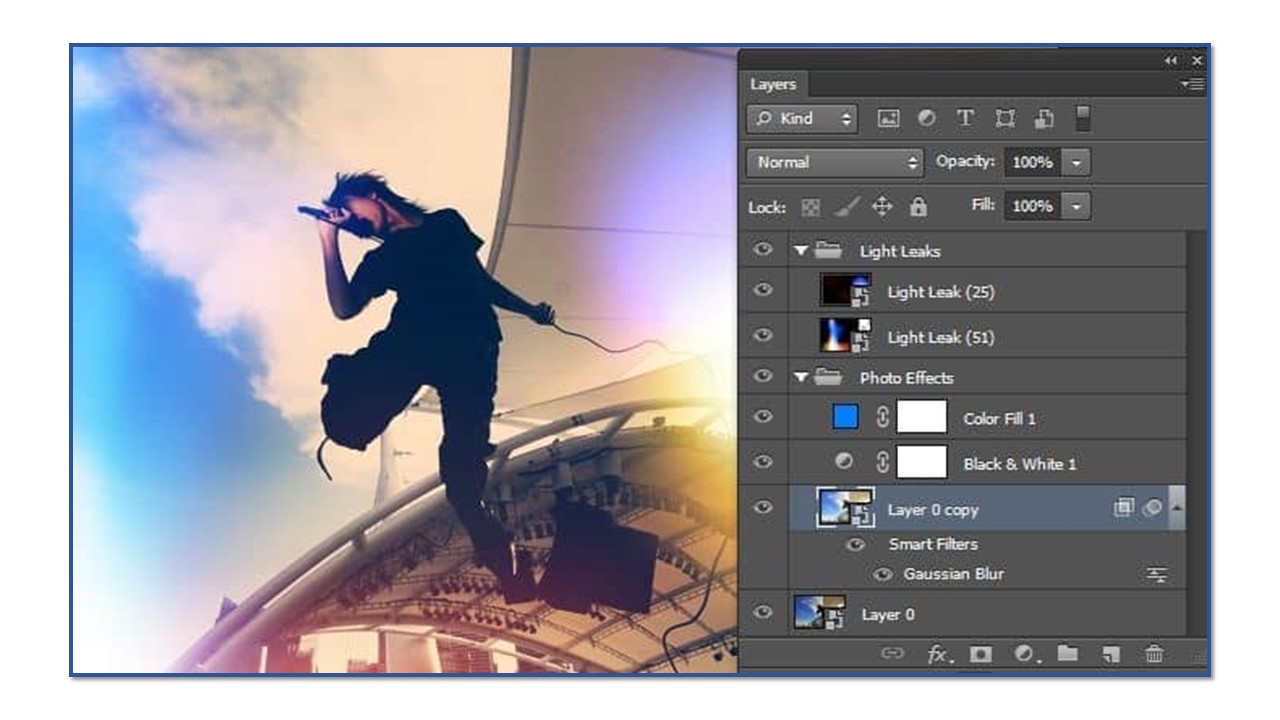Image resolution: width=1280 pixels, height=720 pixels.
Task: Click the Photo Effects group folder icon
Action: 829,378
